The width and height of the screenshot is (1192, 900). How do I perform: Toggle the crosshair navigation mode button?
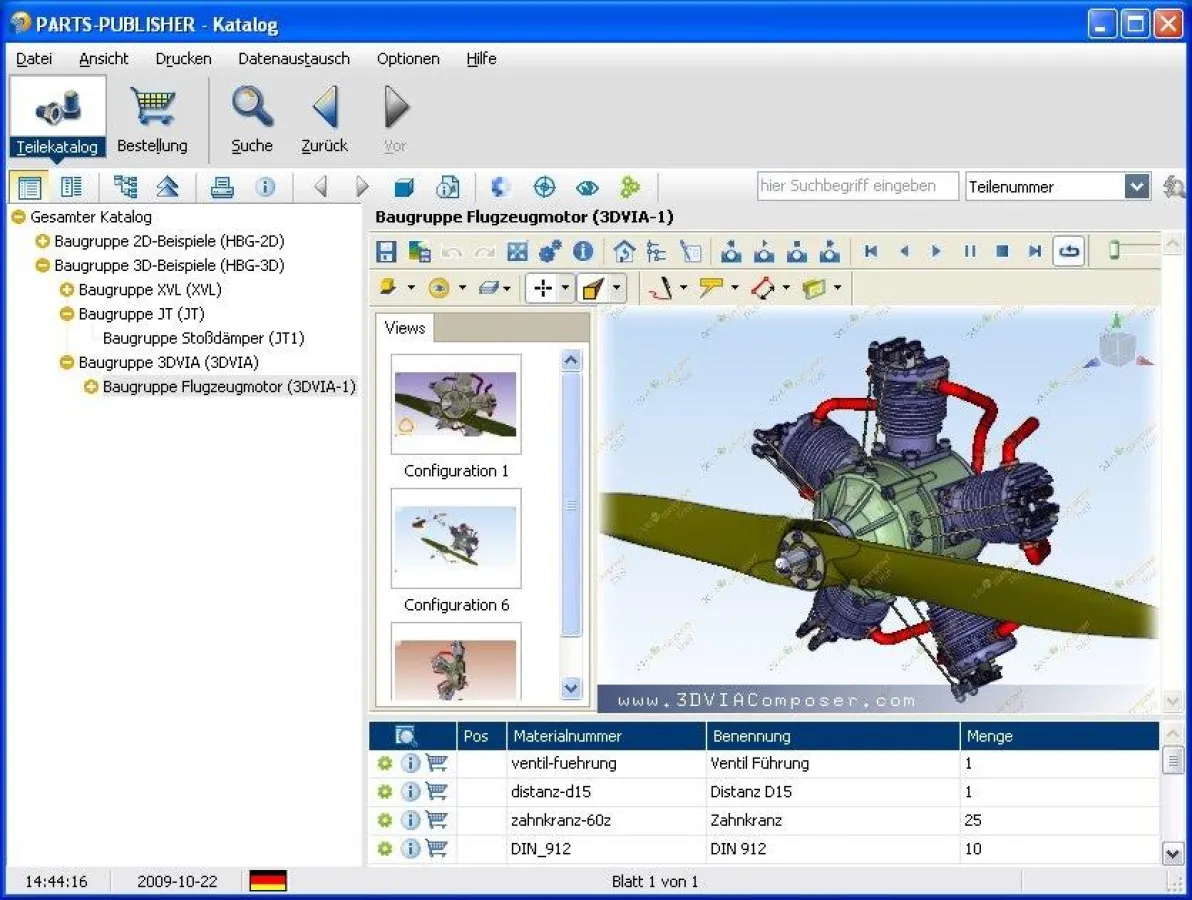(x=541, y=288)
